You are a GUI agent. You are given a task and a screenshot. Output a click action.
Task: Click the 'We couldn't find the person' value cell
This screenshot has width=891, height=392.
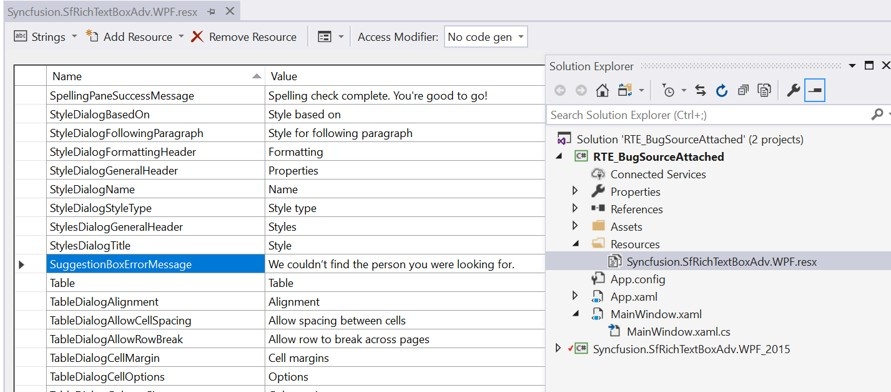[405, 264]
